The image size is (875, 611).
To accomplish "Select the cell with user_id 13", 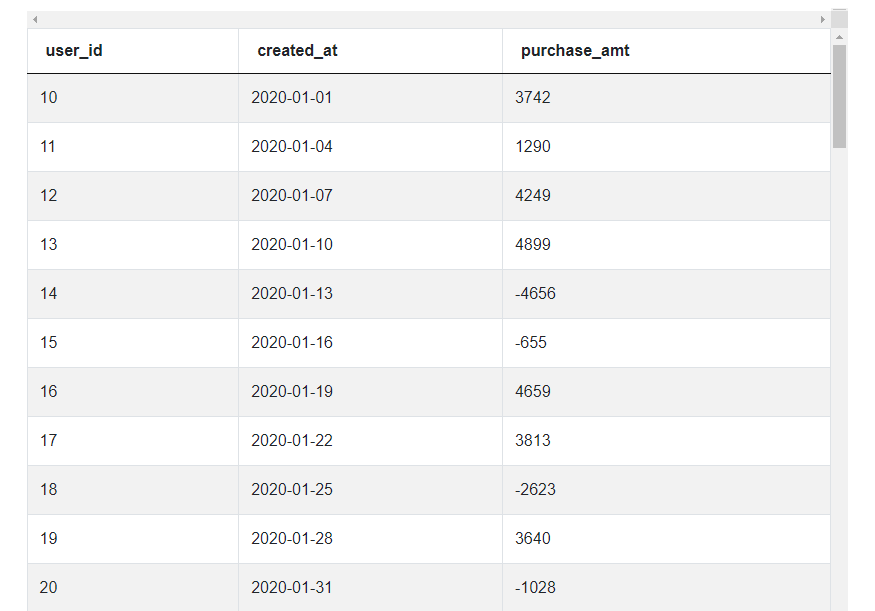I will pyautogui.click(x=49, y=244).
